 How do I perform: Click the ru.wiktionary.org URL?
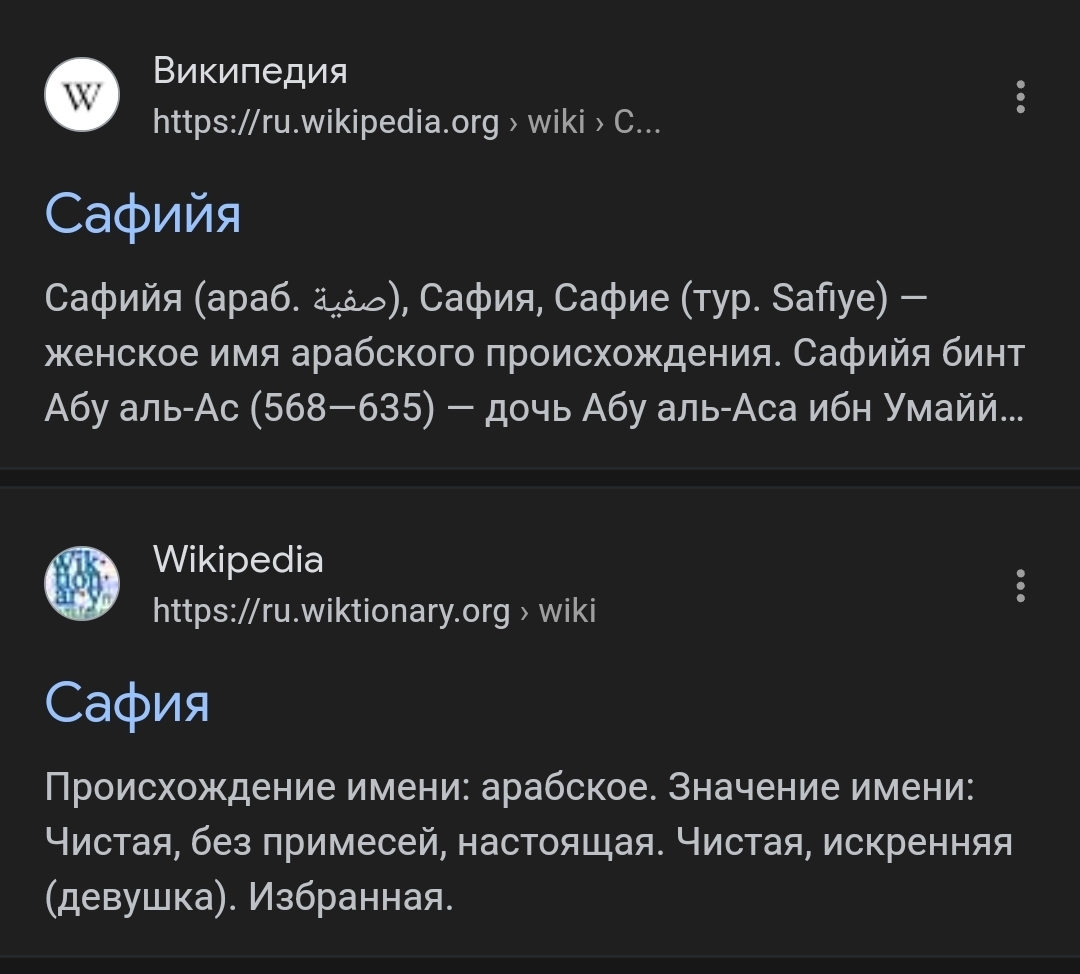pos(331,610)
